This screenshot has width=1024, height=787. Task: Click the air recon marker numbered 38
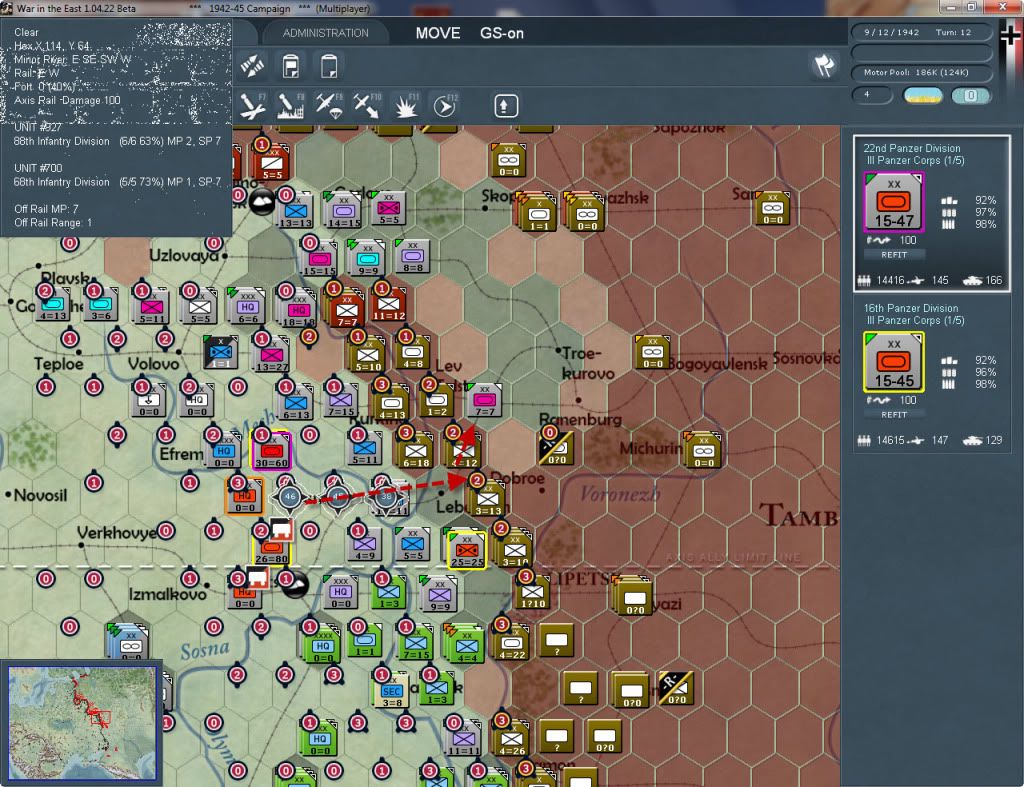pos(386,497)
